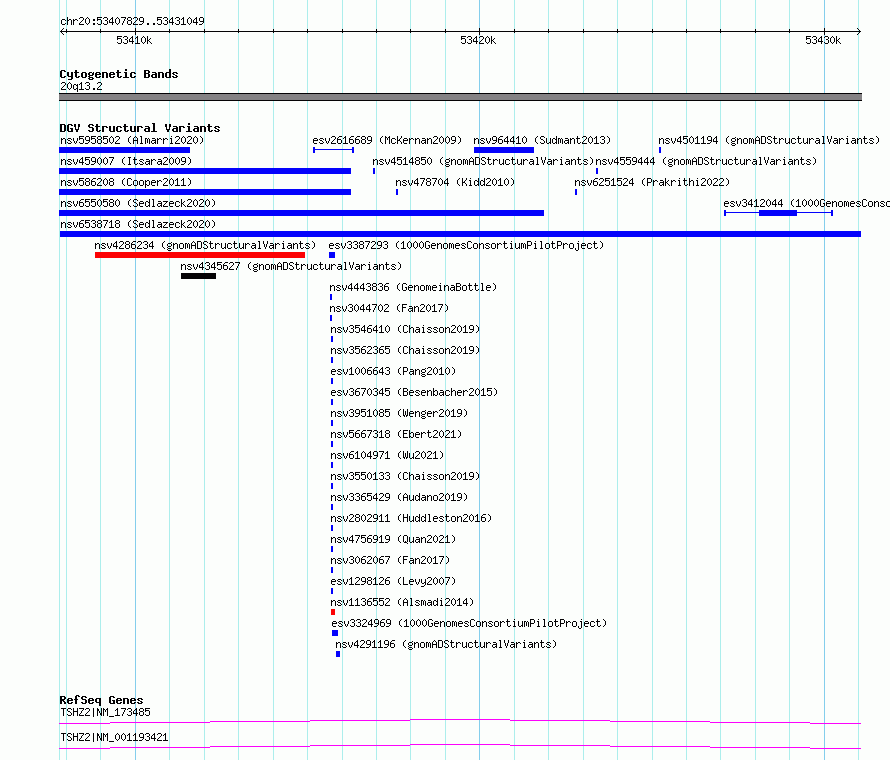Open nsv1136552 (Alsmadi2014) label
This screenshot has height=760, width=890.
click(402, 602)
